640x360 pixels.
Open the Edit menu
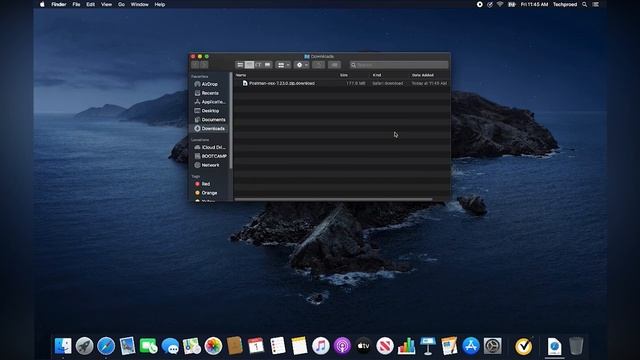click(91, 4)
